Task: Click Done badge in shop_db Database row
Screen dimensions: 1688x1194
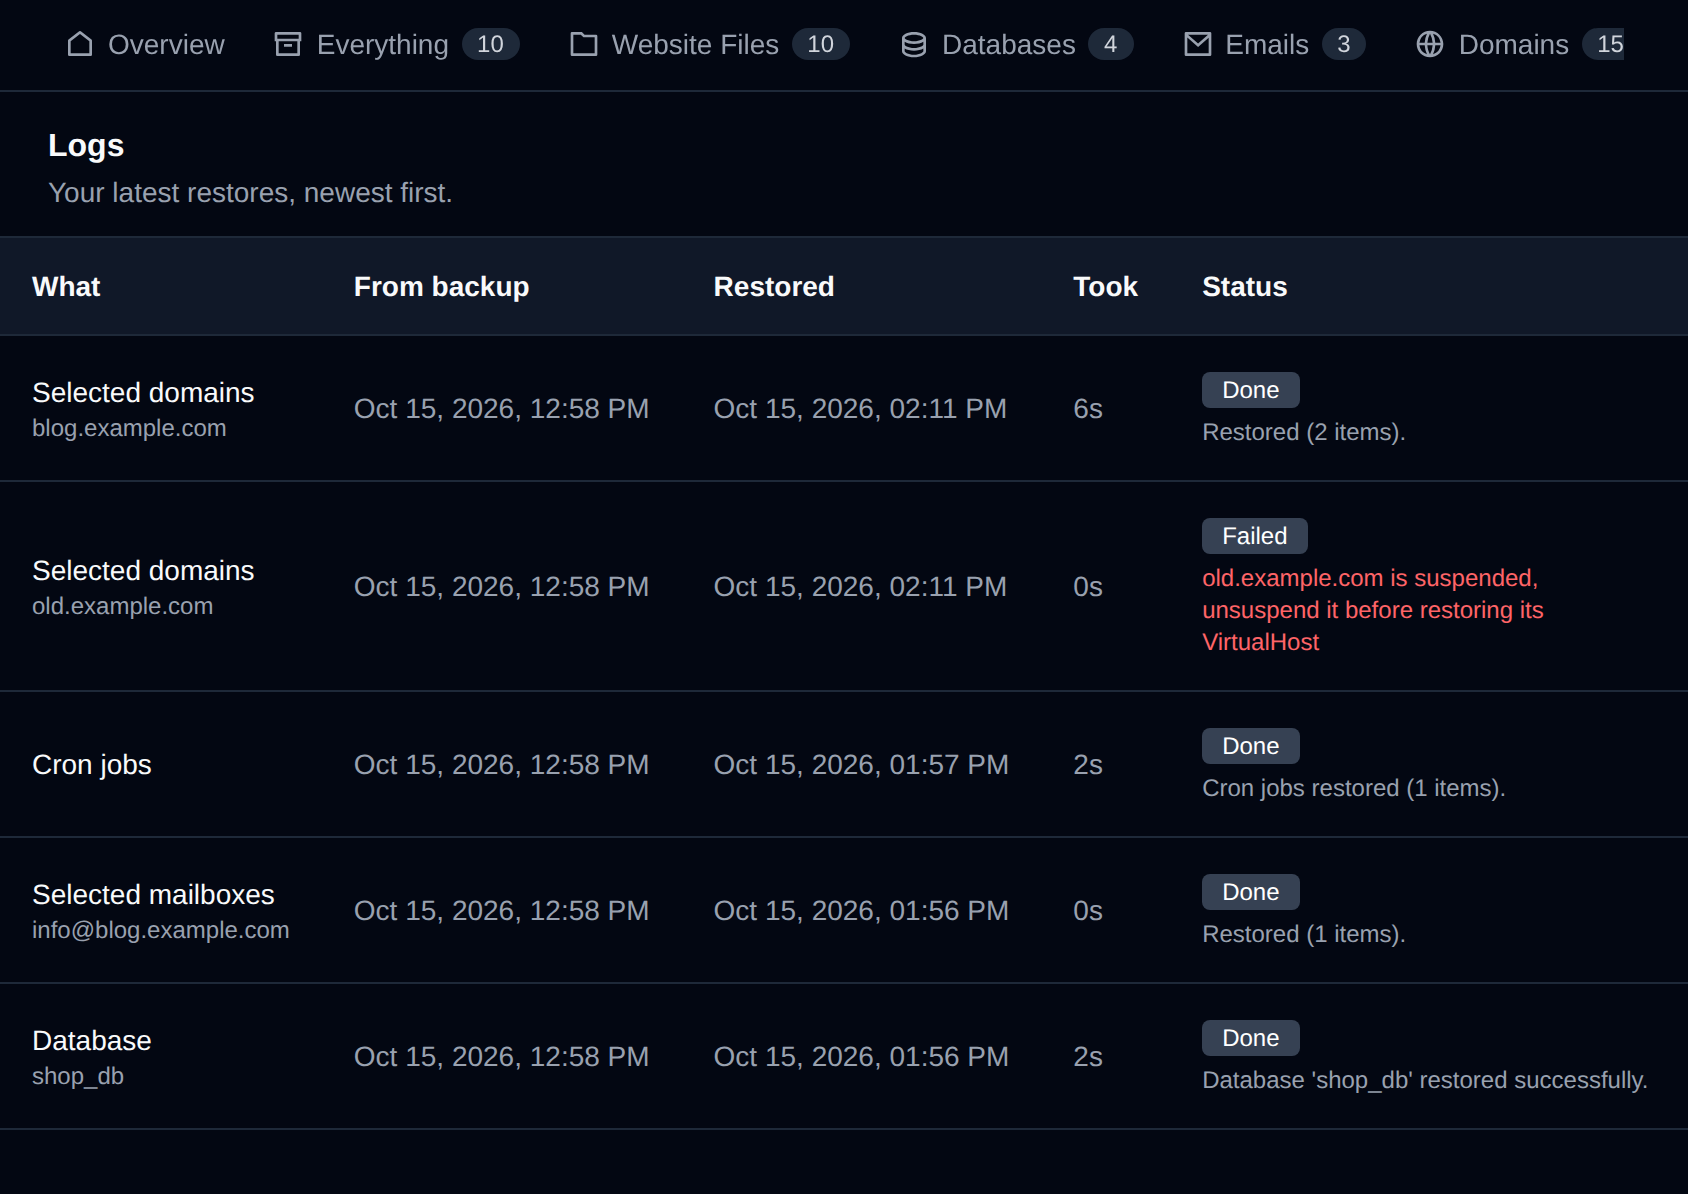Action: (x=1250, y=1038)
